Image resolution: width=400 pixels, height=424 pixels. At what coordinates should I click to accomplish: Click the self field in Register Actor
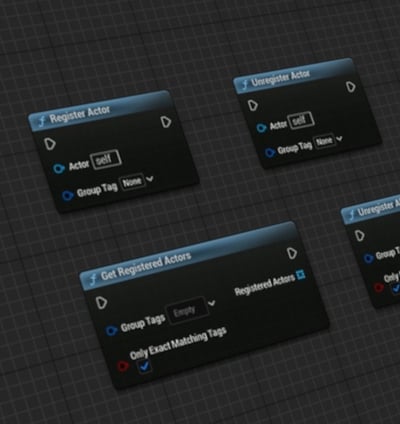(107, 160)
